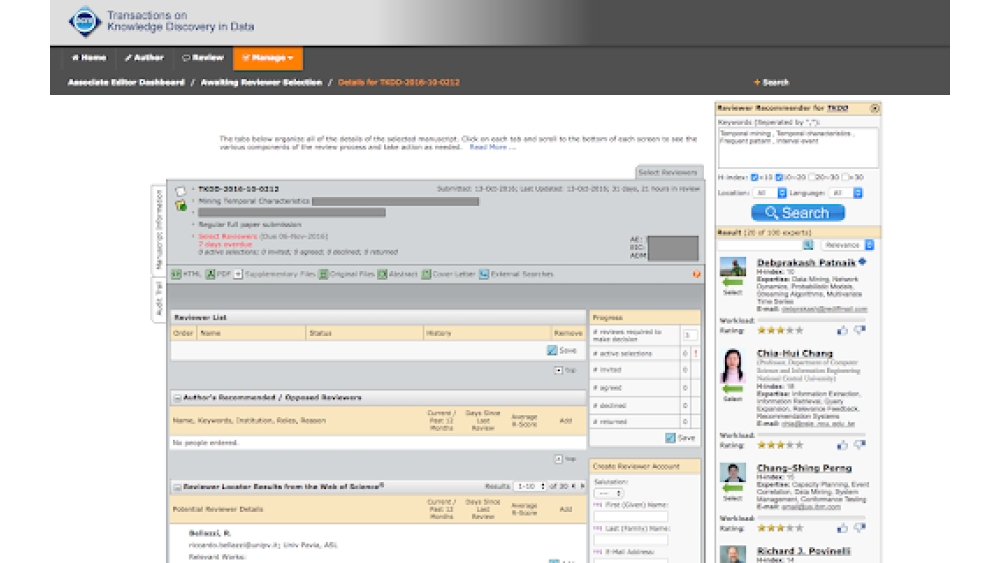Save the Reviewer List
The image size is (1000, 563).
tap(561, 351)
